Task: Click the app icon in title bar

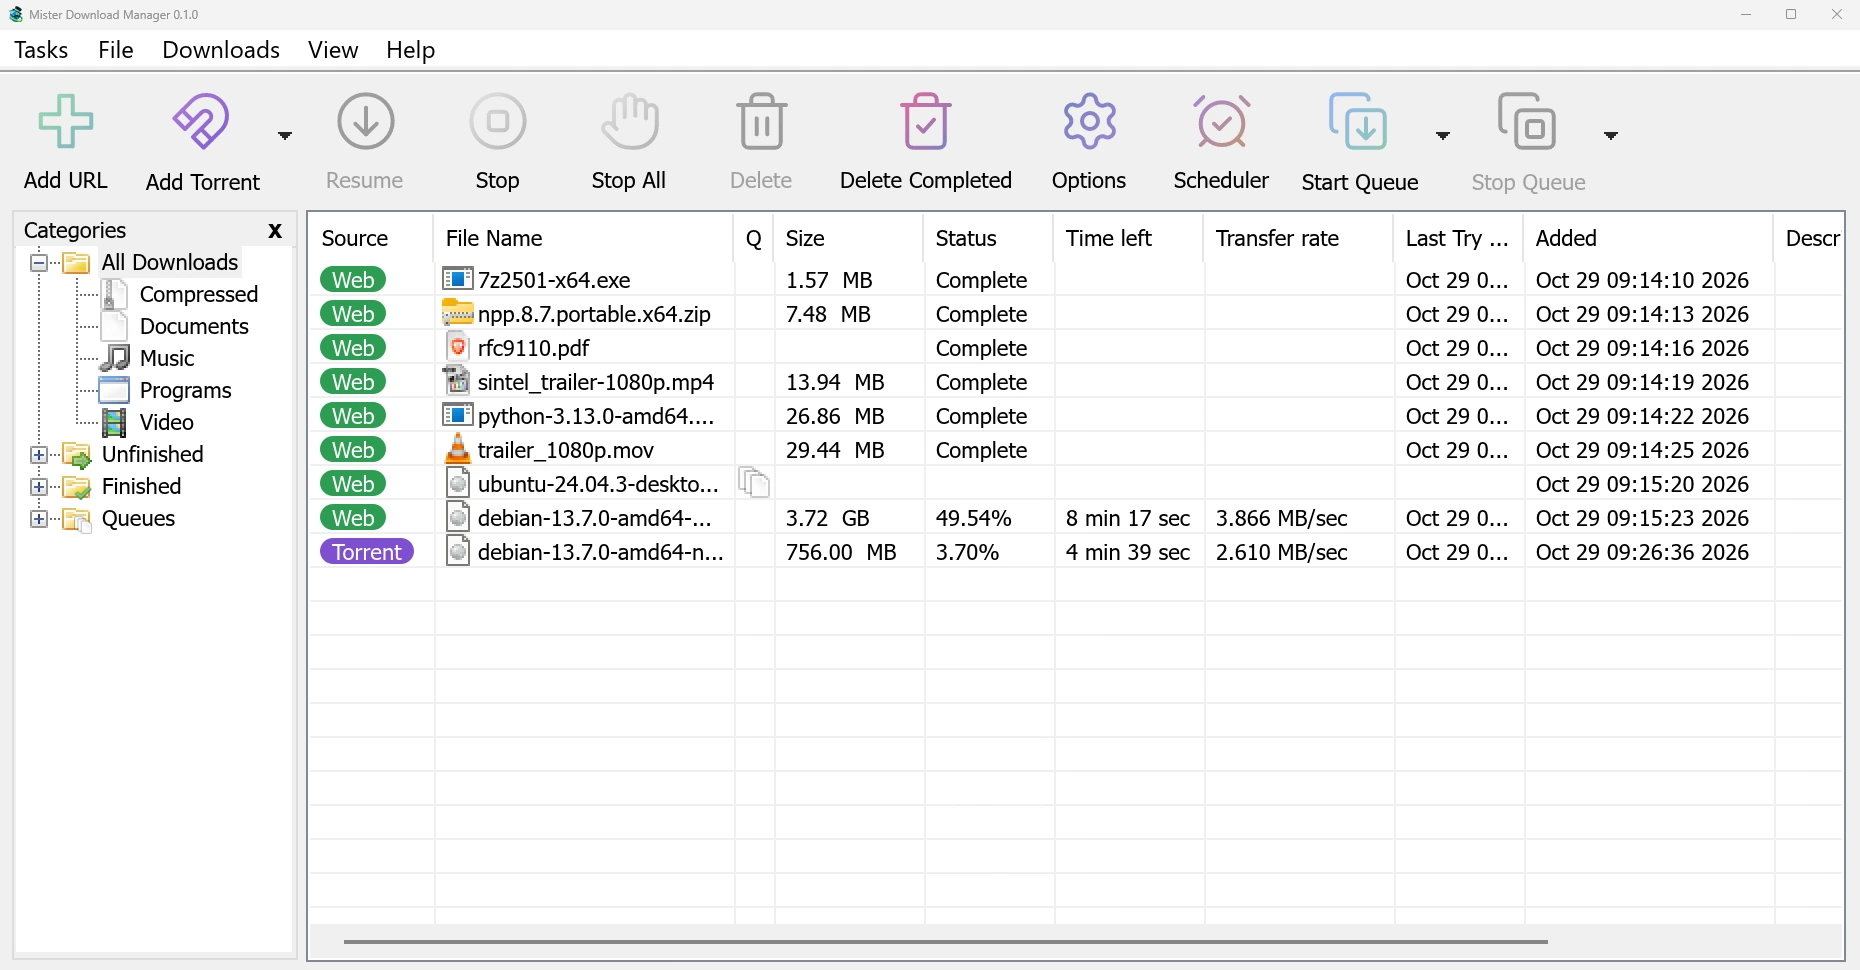Action: pos(15,14)
